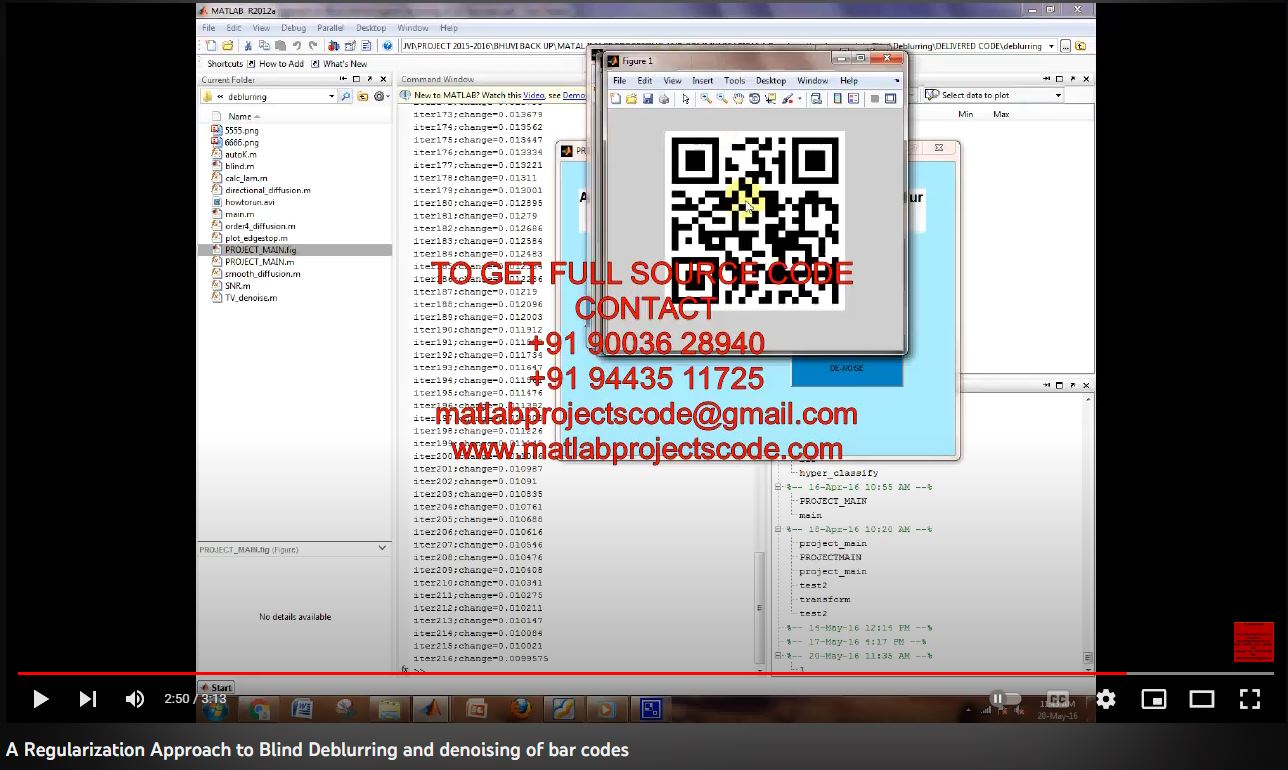Open the Figure 1 Tools menu

[734, 81]
